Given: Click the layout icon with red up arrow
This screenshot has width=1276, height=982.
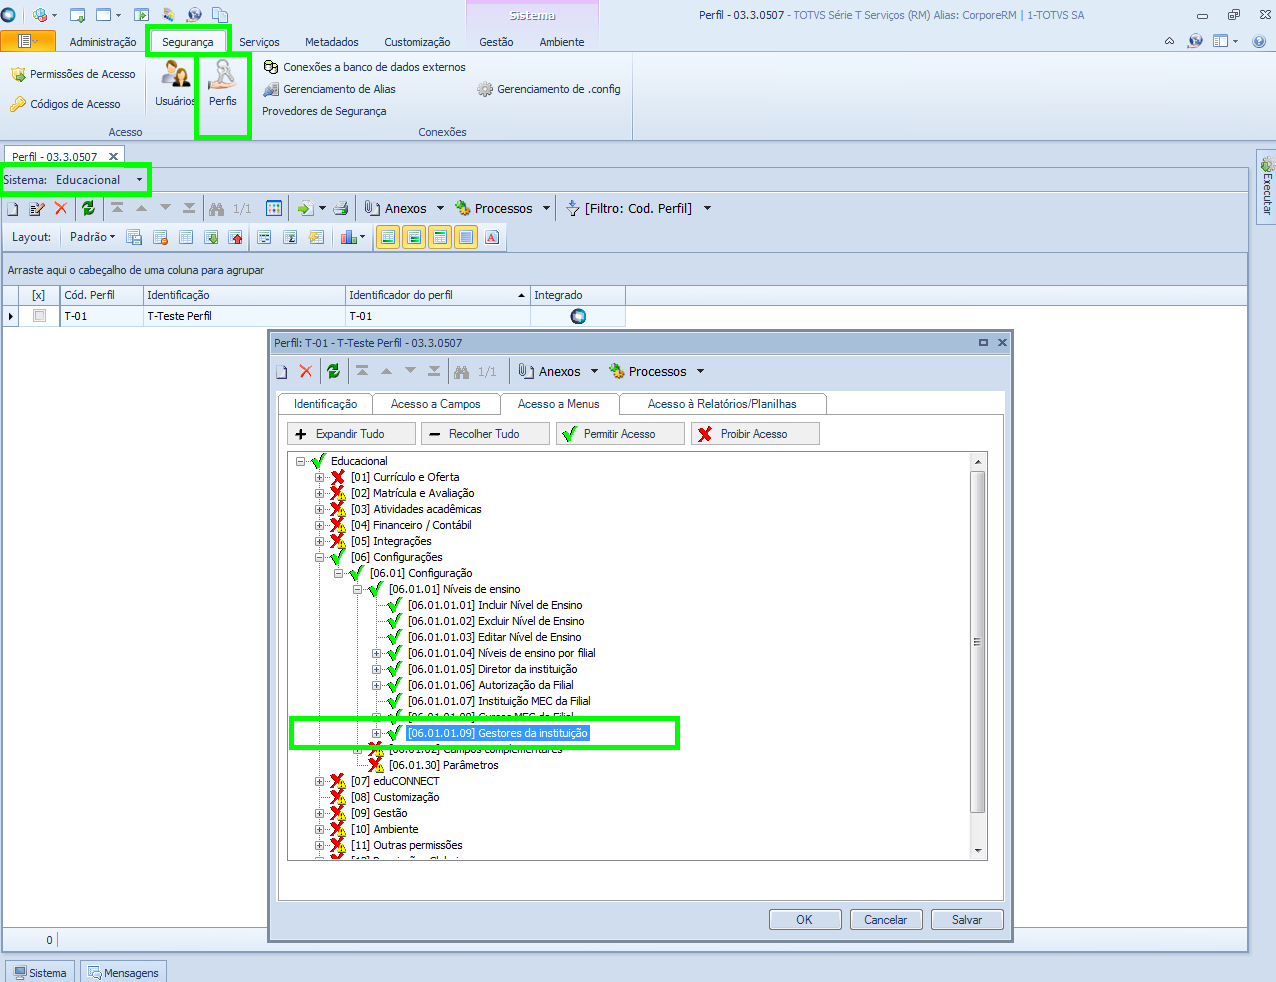Looking at the screenshot, I should coord(236,237).
